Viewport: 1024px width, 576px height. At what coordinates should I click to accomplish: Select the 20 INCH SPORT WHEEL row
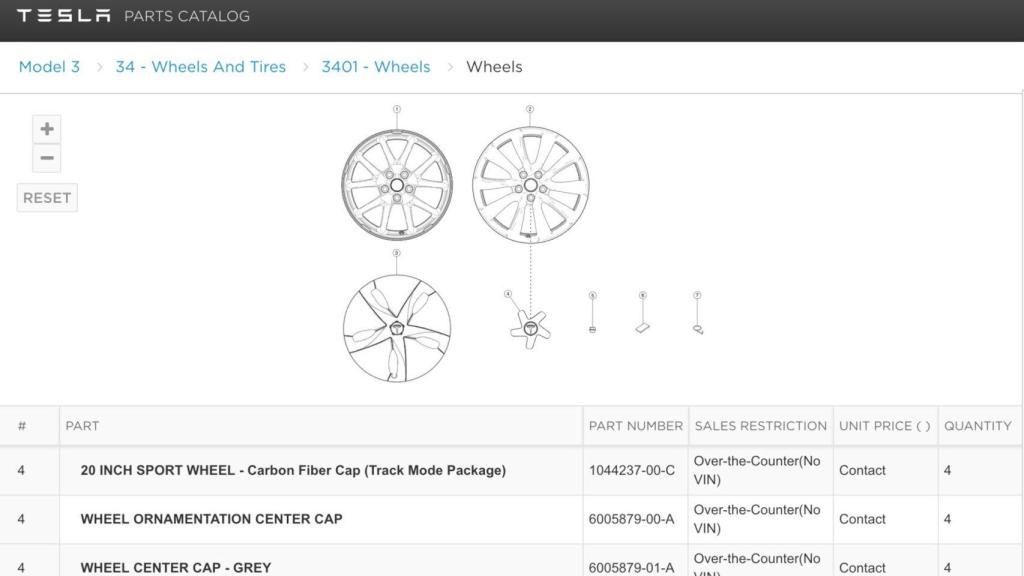pos(293,471)
